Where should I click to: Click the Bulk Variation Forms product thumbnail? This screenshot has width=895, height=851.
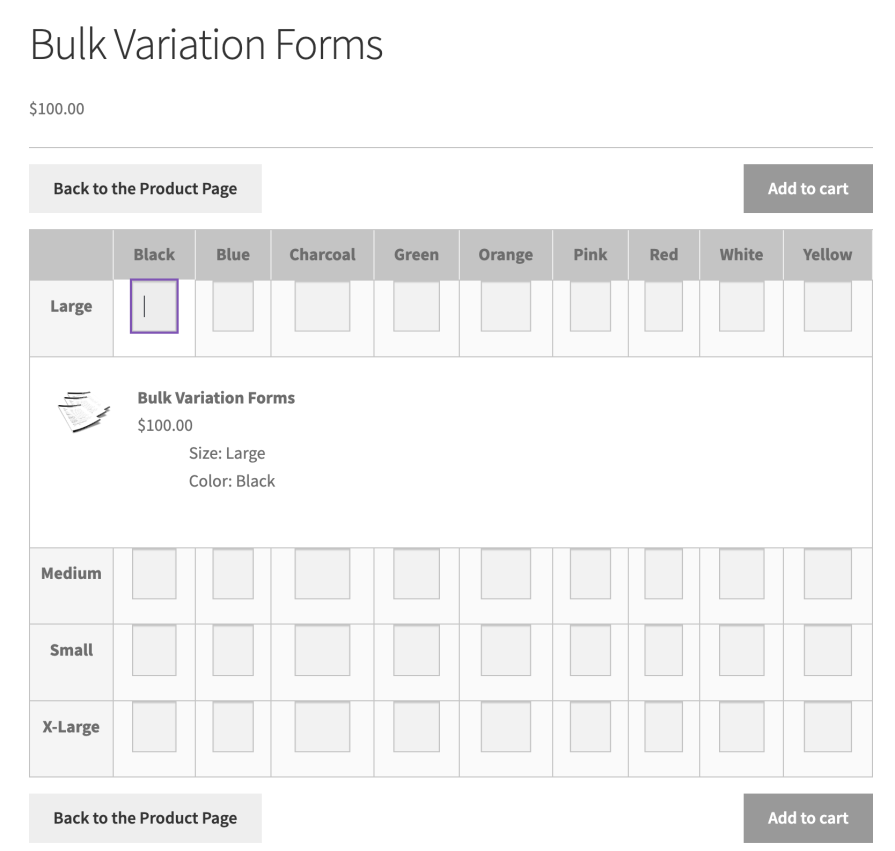(x=84, y=410)
